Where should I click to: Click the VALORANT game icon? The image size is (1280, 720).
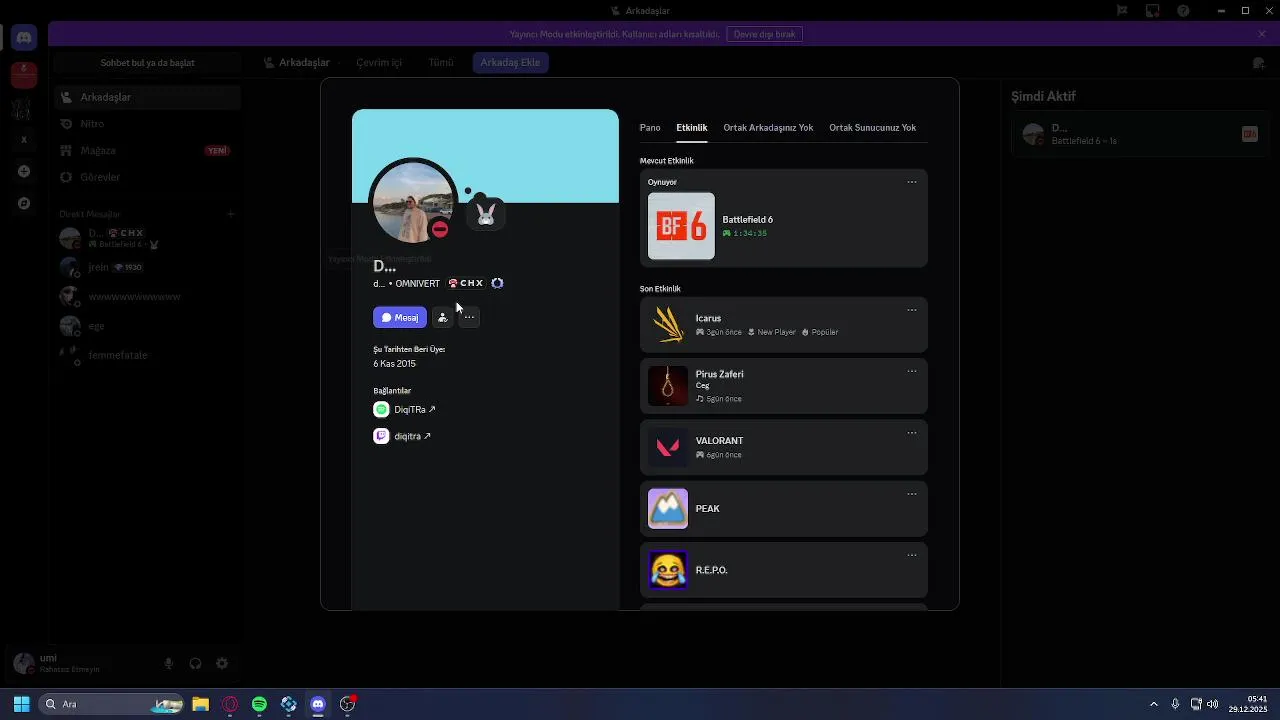click(668, 447)
